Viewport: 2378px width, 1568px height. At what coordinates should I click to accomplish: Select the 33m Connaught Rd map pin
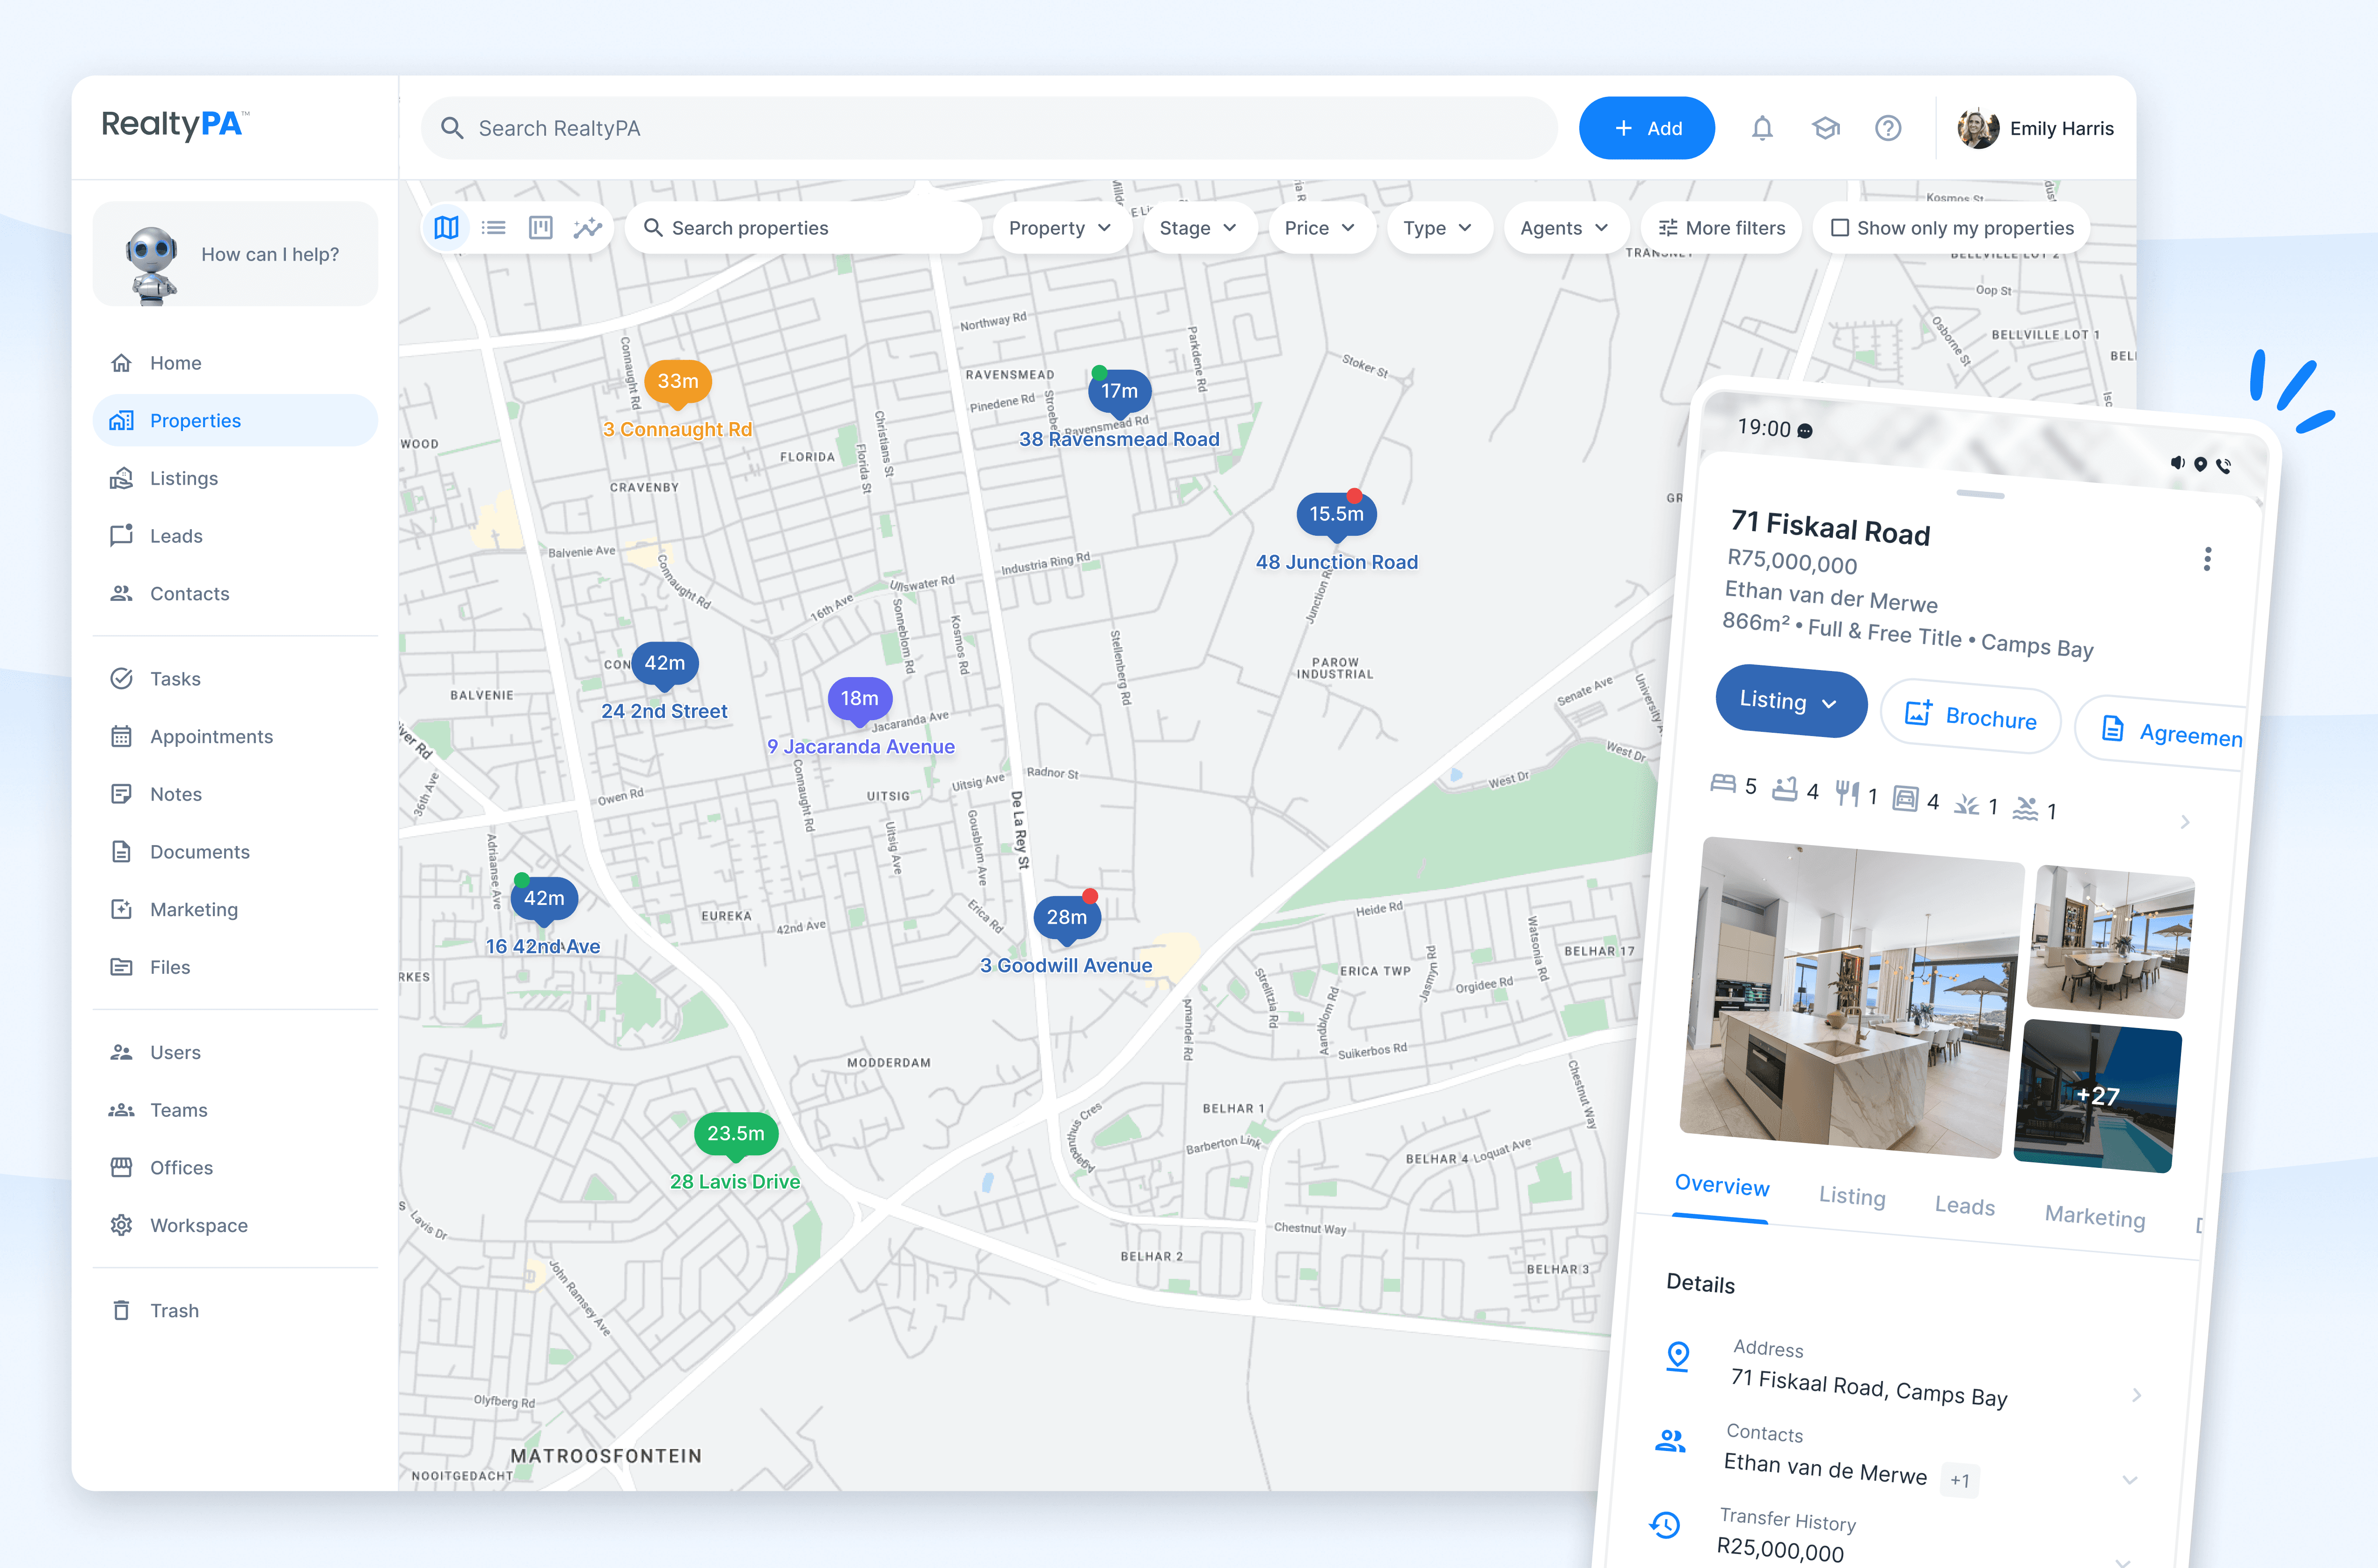point(678,383)
